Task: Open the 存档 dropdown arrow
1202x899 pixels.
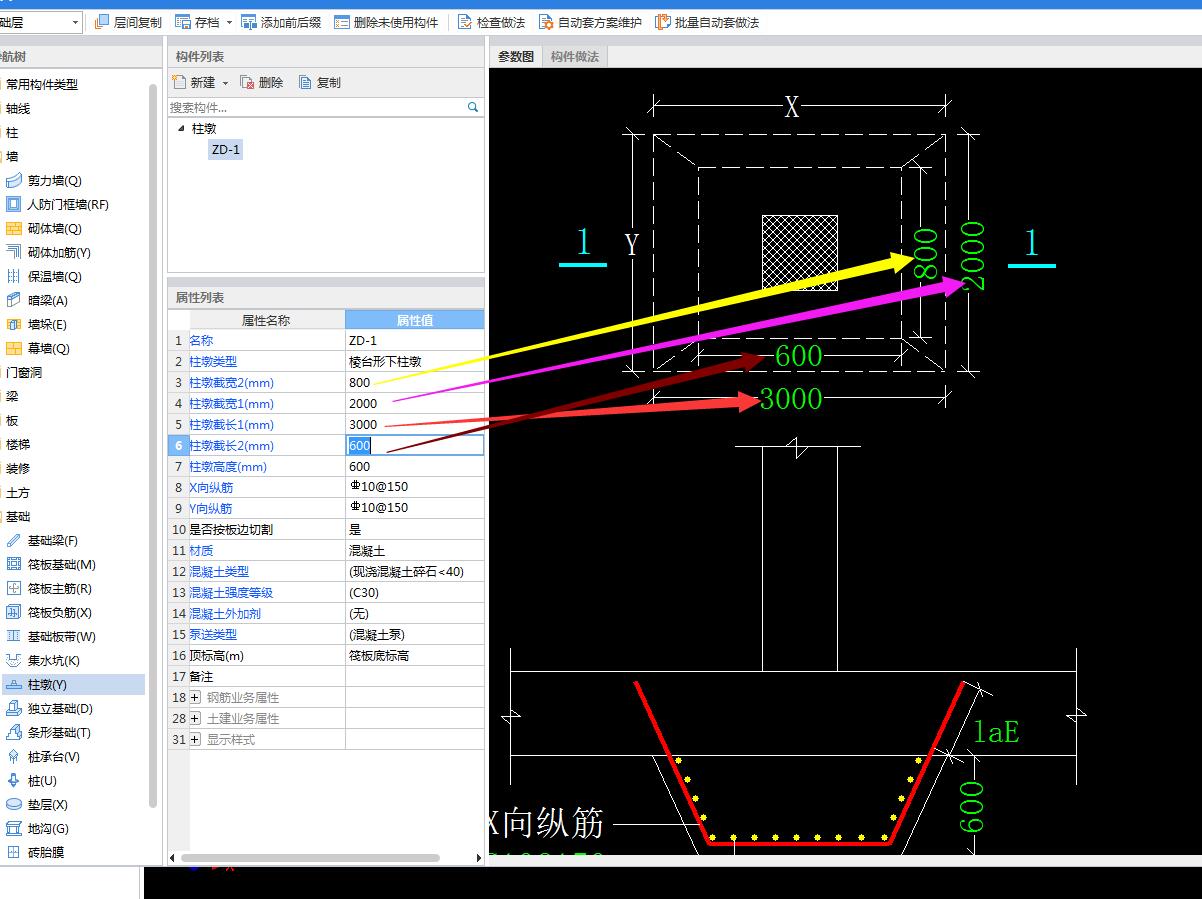Action: click(x=229, y=22)
